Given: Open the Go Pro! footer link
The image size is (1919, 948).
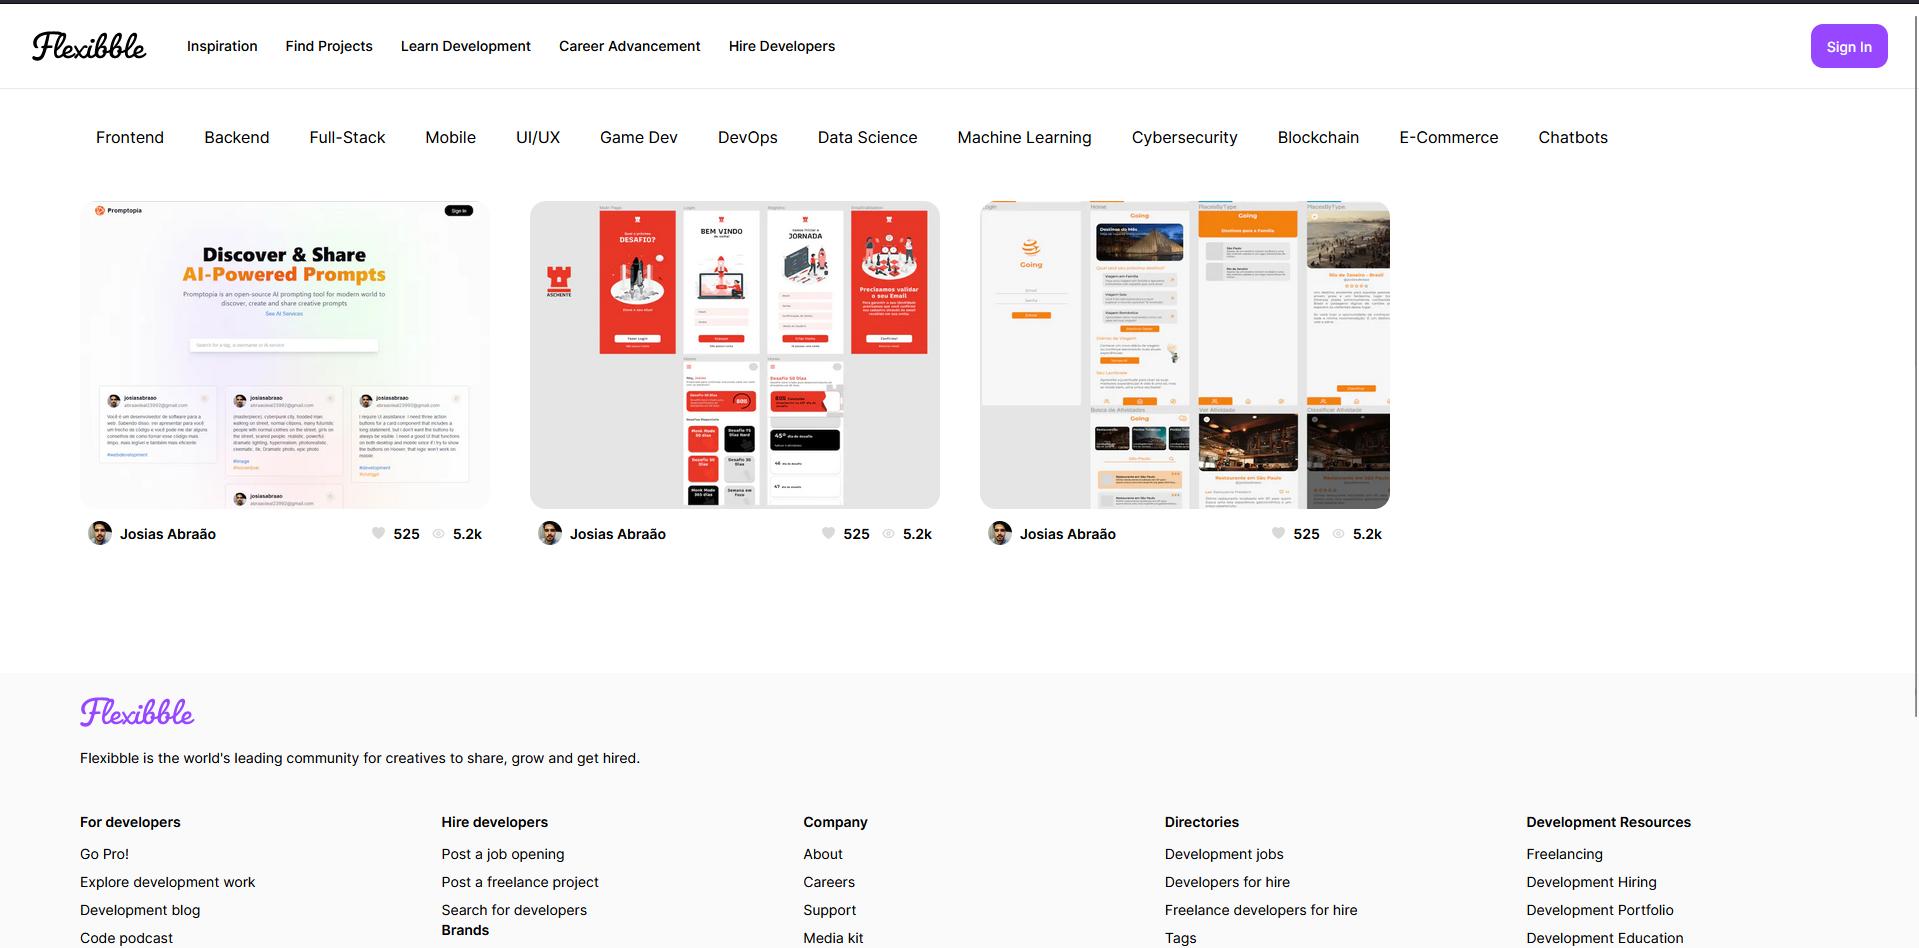Looking at the screenshot, I should pyautogui.click(x=105, y=854).
